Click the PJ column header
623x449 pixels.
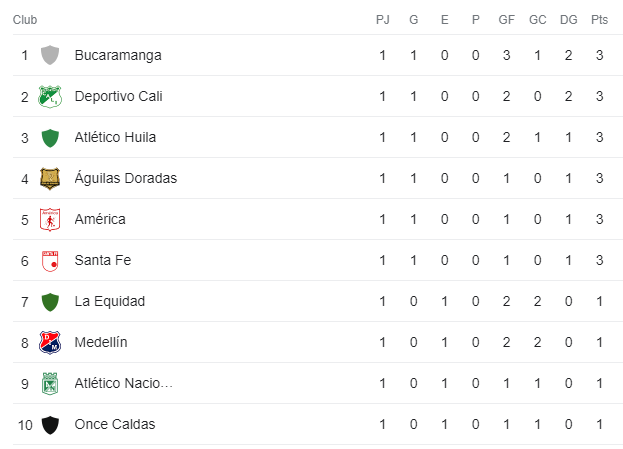pyautogui.click(x=383, y=19)
